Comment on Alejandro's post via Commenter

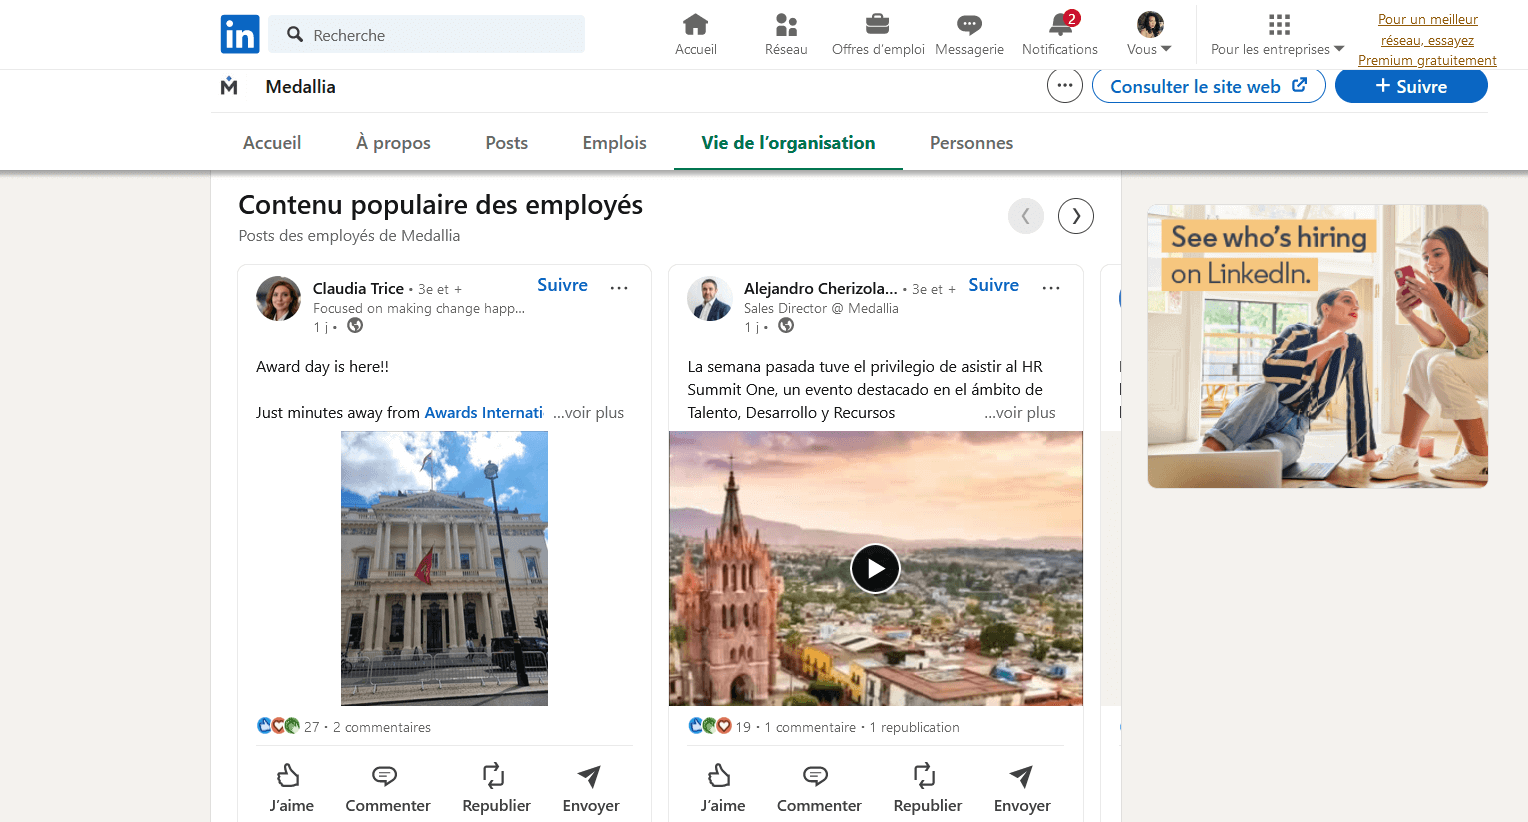click(x=819, y=788)
